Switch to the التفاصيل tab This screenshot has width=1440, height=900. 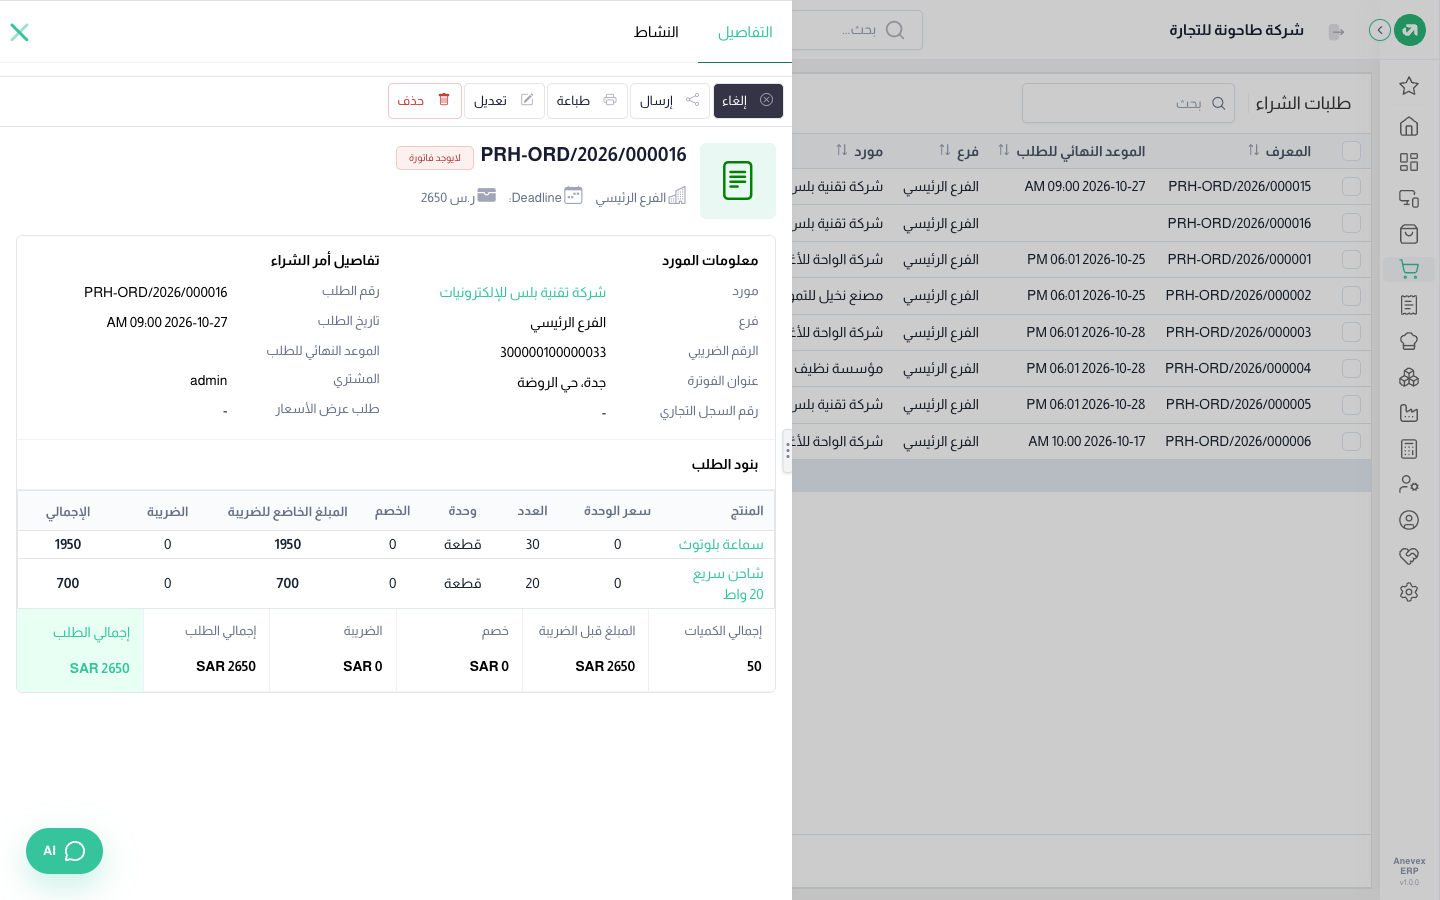(745, 32)
